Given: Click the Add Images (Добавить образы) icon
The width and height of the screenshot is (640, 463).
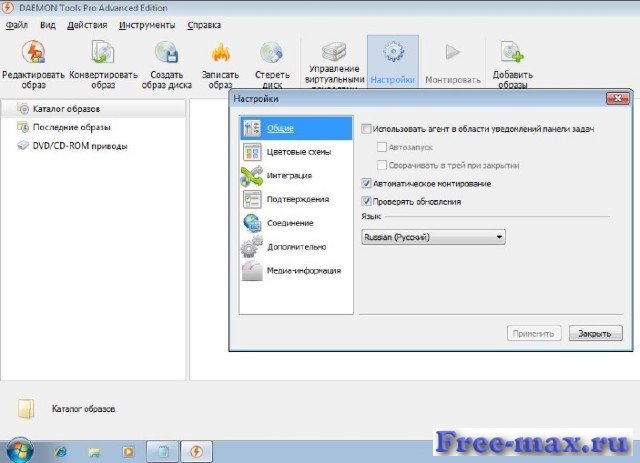Looking at the screenshot, I should point(513,52).
